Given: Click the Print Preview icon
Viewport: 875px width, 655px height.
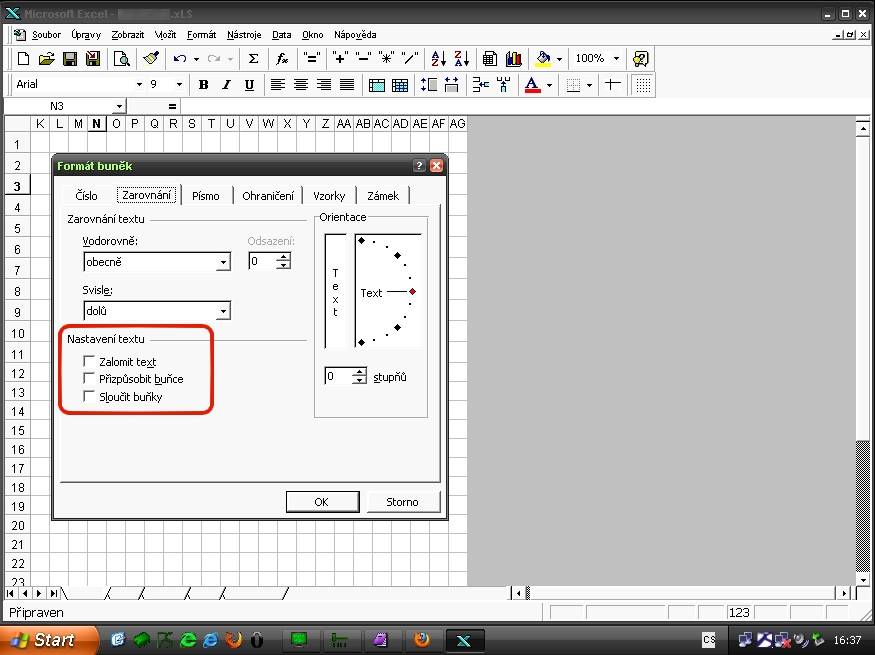Looking at the screenshot, I should 121,58.
